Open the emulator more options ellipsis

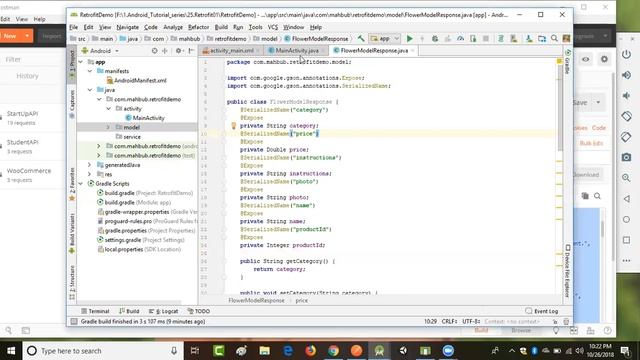(x=626, y=260)
